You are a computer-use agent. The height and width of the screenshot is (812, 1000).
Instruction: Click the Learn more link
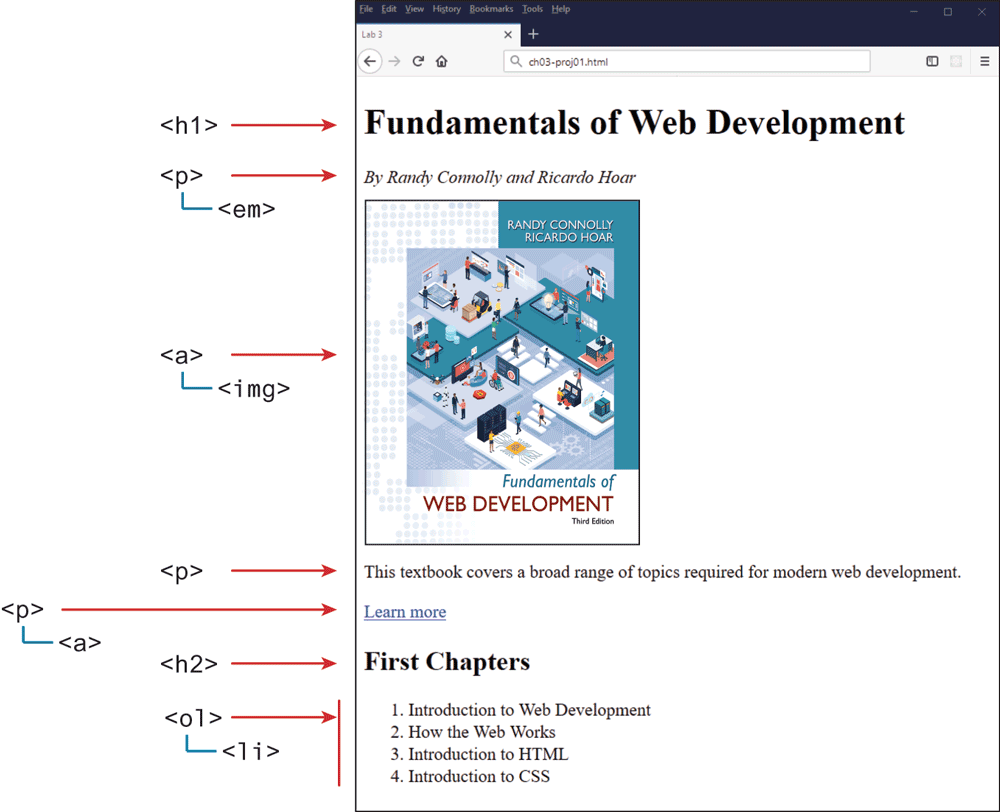405,612
